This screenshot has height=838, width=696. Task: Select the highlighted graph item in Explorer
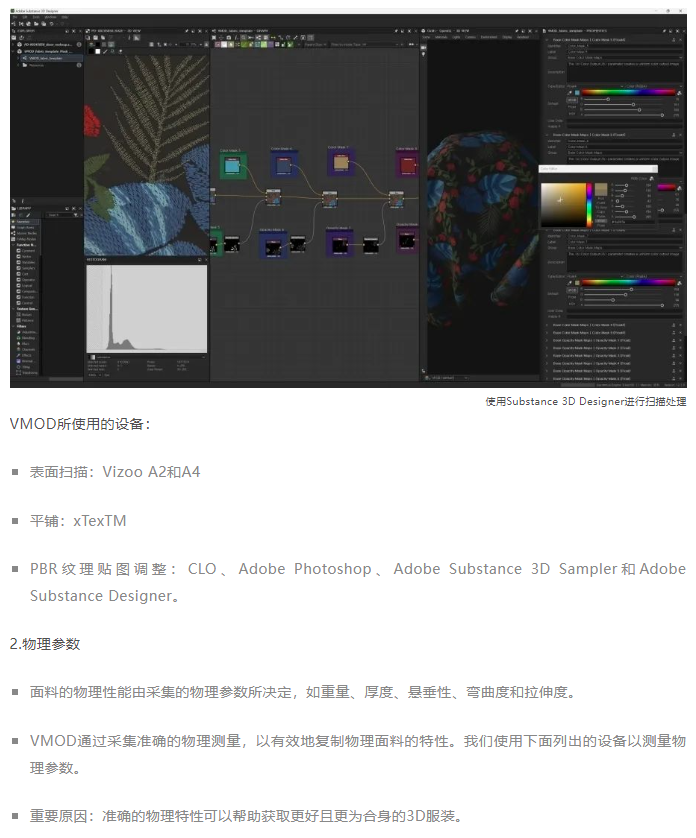pos(52,58)
